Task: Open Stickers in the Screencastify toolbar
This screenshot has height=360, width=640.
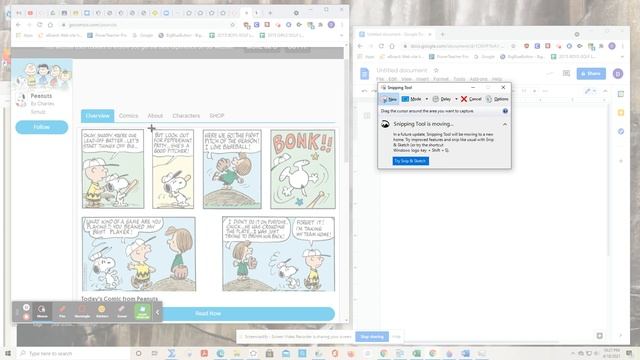Action: point(102,311)
